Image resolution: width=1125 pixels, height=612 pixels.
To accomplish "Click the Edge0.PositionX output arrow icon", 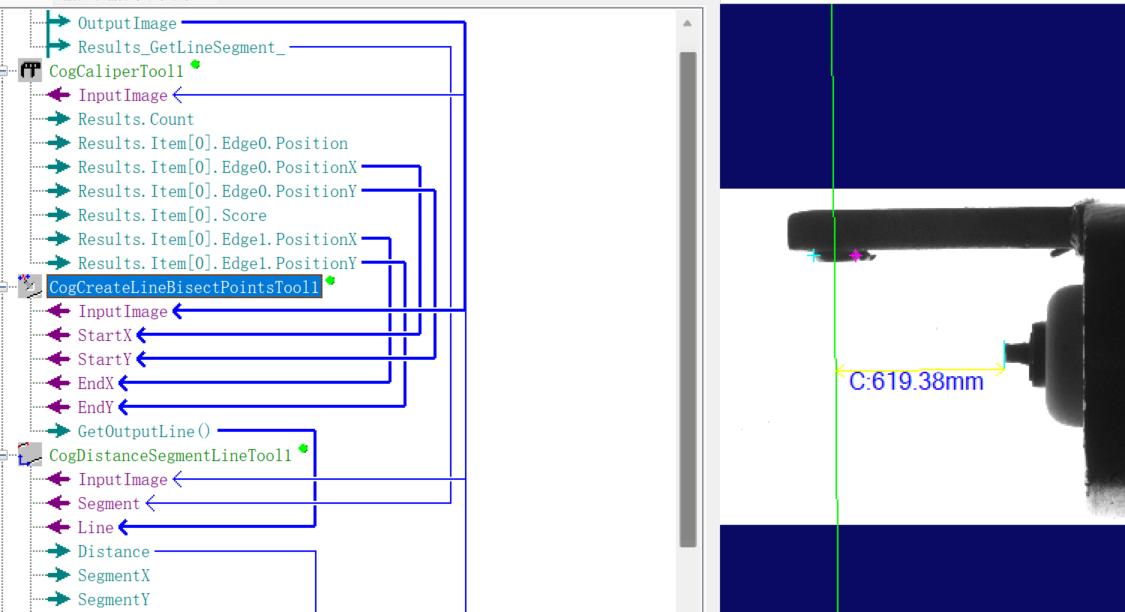I will 58,166.
